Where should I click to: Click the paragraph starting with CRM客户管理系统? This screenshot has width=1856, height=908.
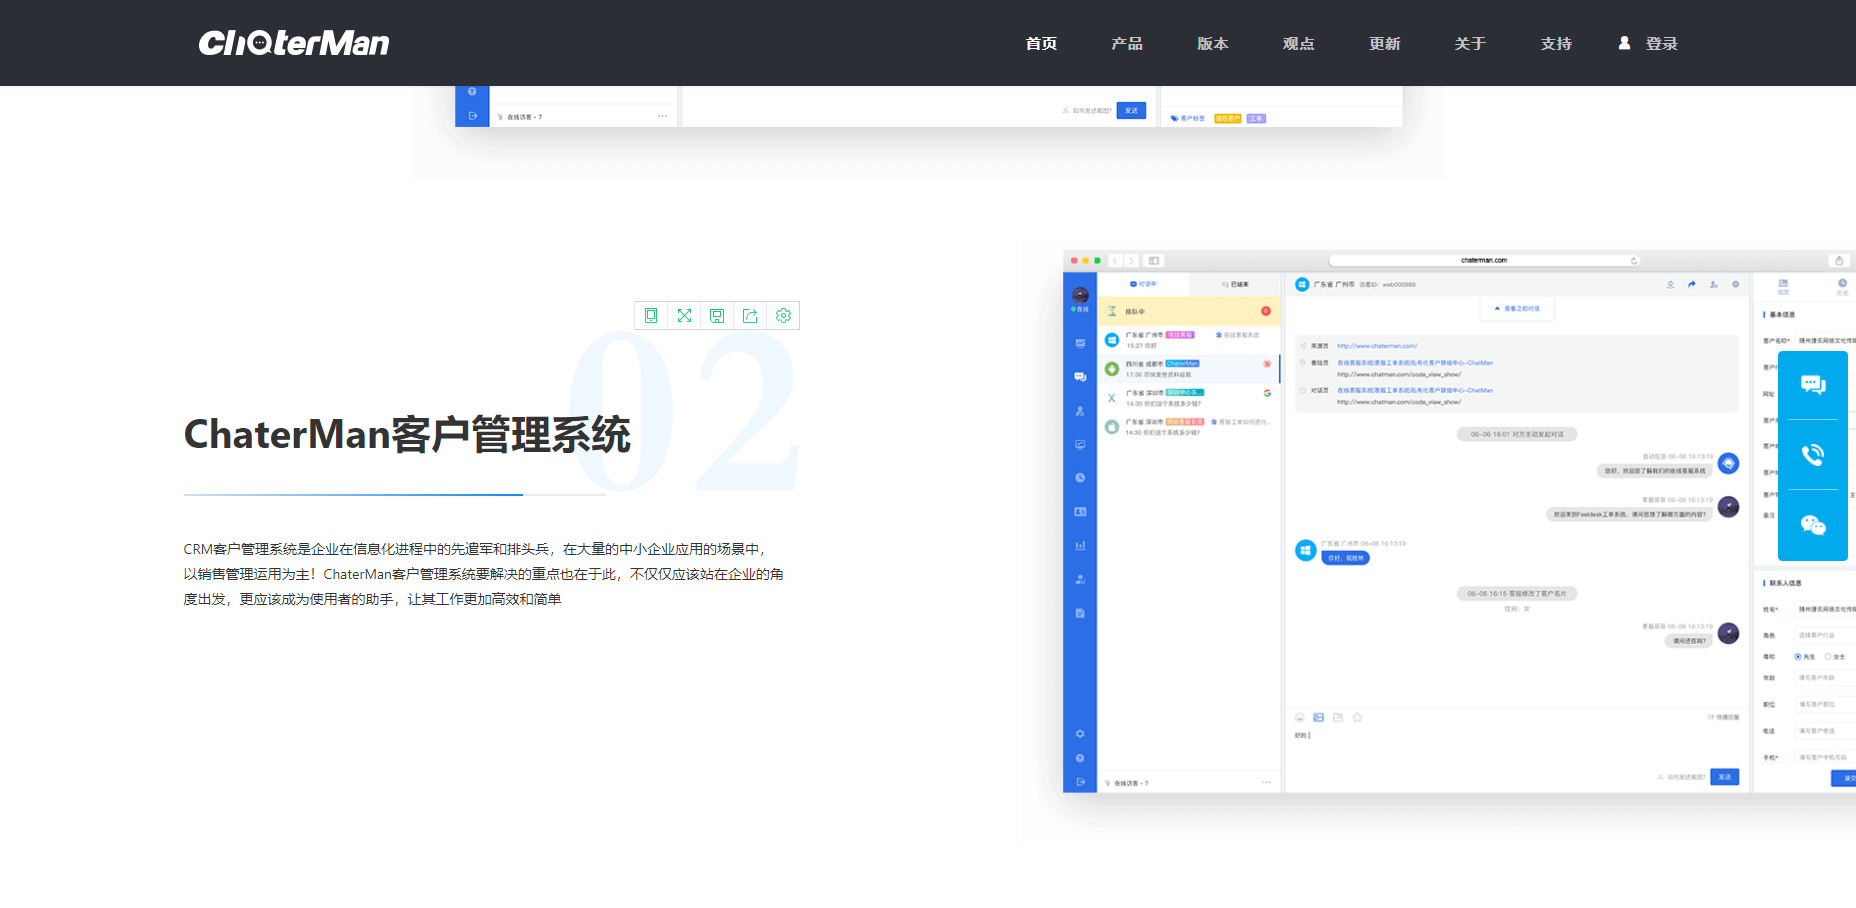484,574
